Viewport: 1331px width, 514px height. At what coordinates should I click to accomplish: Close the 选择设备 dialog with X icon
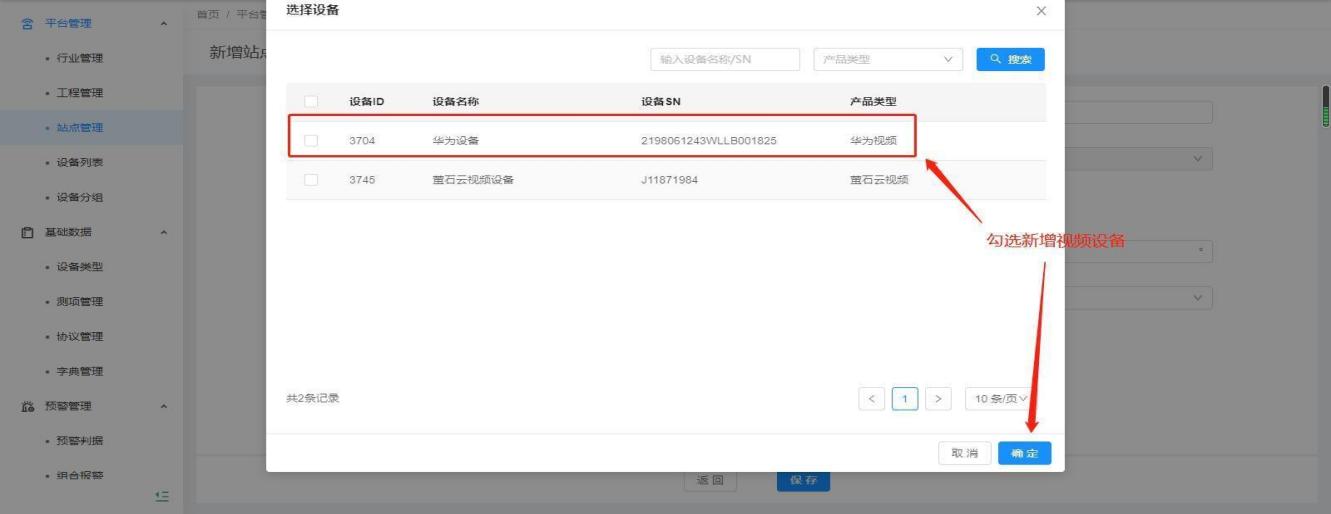(1041, 11)
